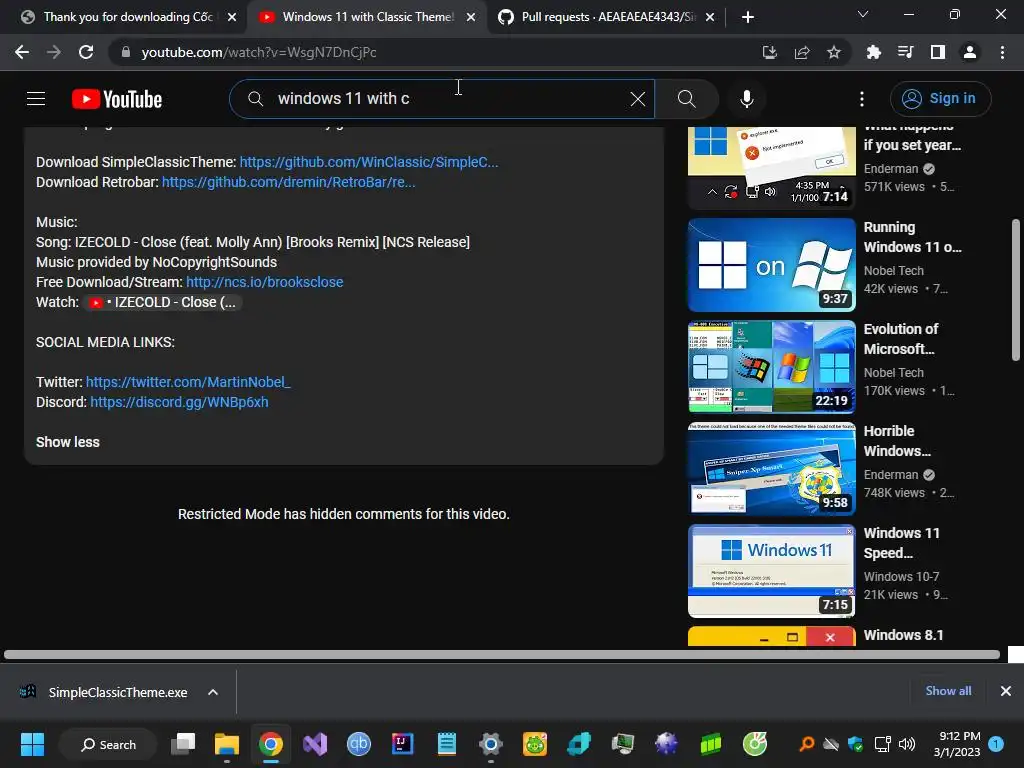Click the Sign in button
Screen dimensions: 1024x768
click(940, 99)
